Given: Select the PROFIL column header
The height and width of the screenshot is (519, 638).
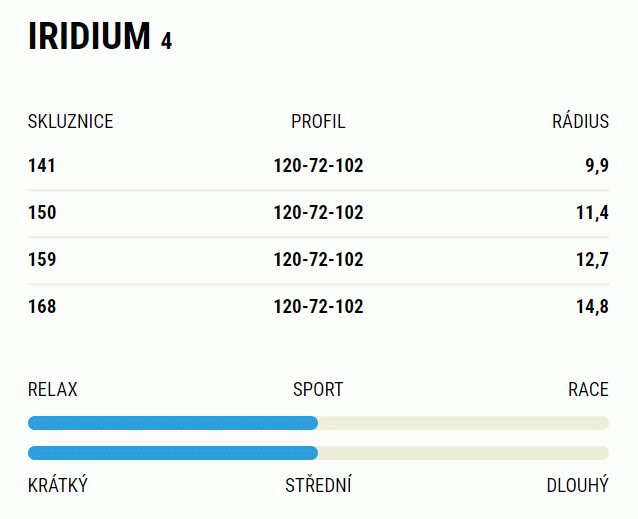Looking at the screenshot, I should pyautogui.click(x=318, y=122).
